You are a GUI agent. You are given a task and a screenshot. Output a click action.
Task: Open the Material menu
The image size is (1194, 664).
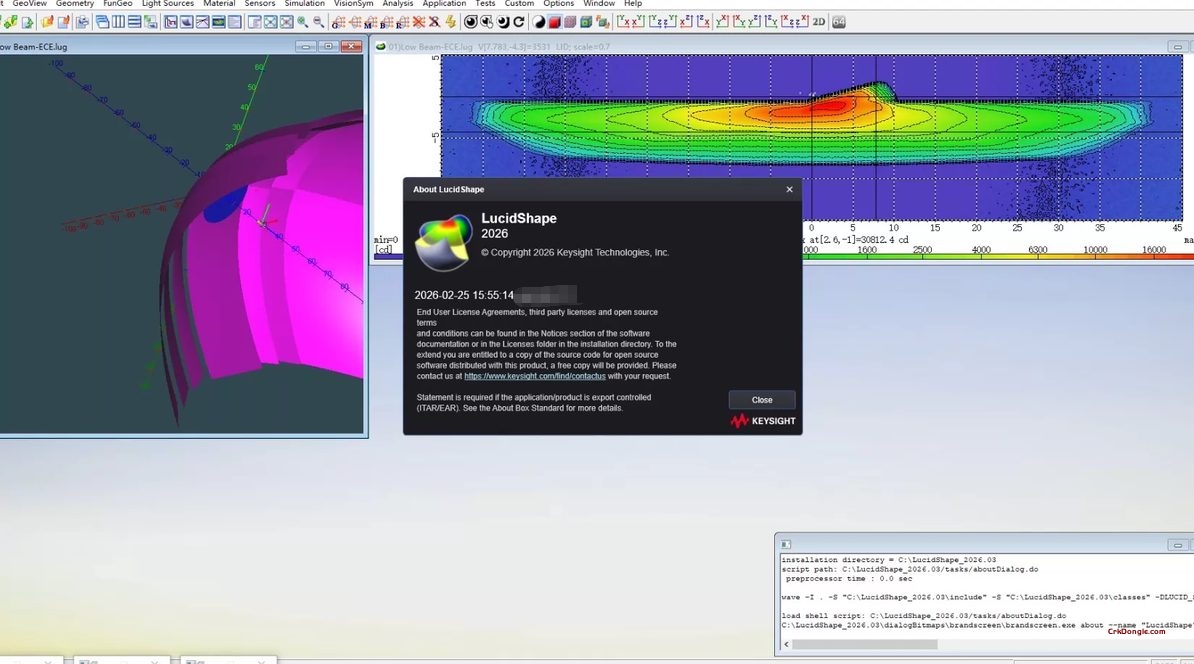coord(219,4)
